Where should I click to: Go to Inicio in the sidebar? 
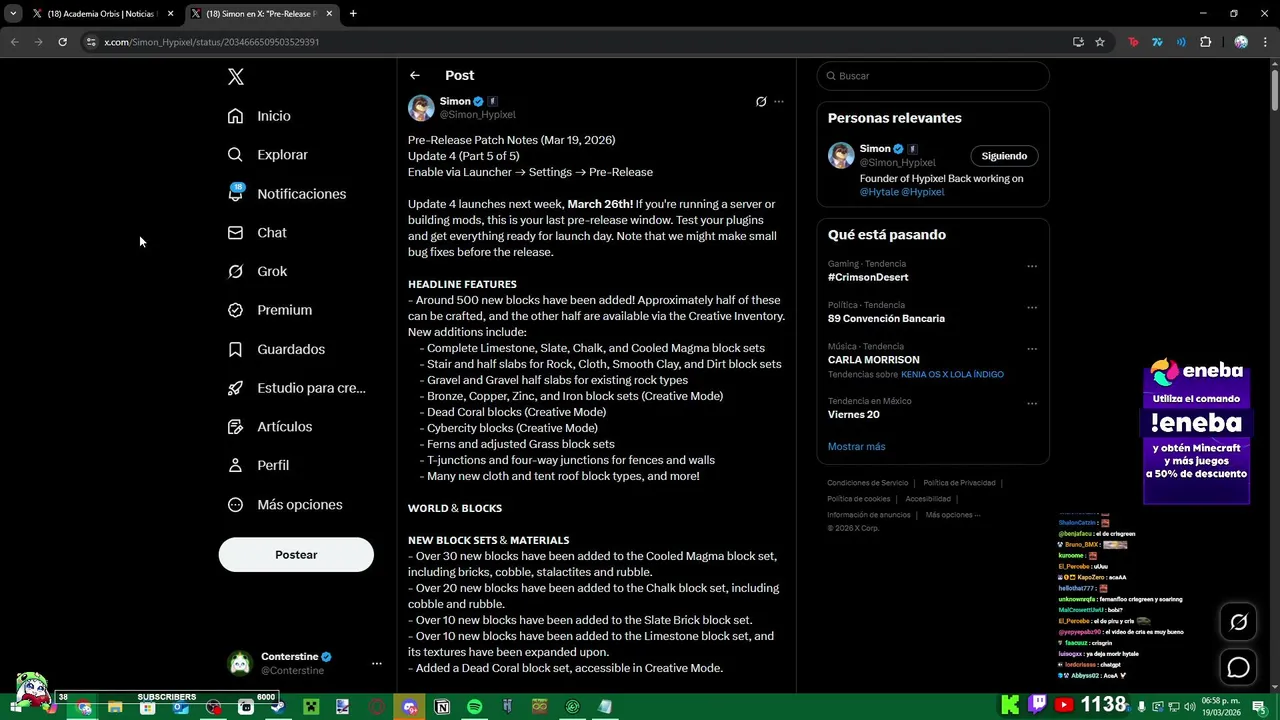pyautogui.click(x=259, y=116)
